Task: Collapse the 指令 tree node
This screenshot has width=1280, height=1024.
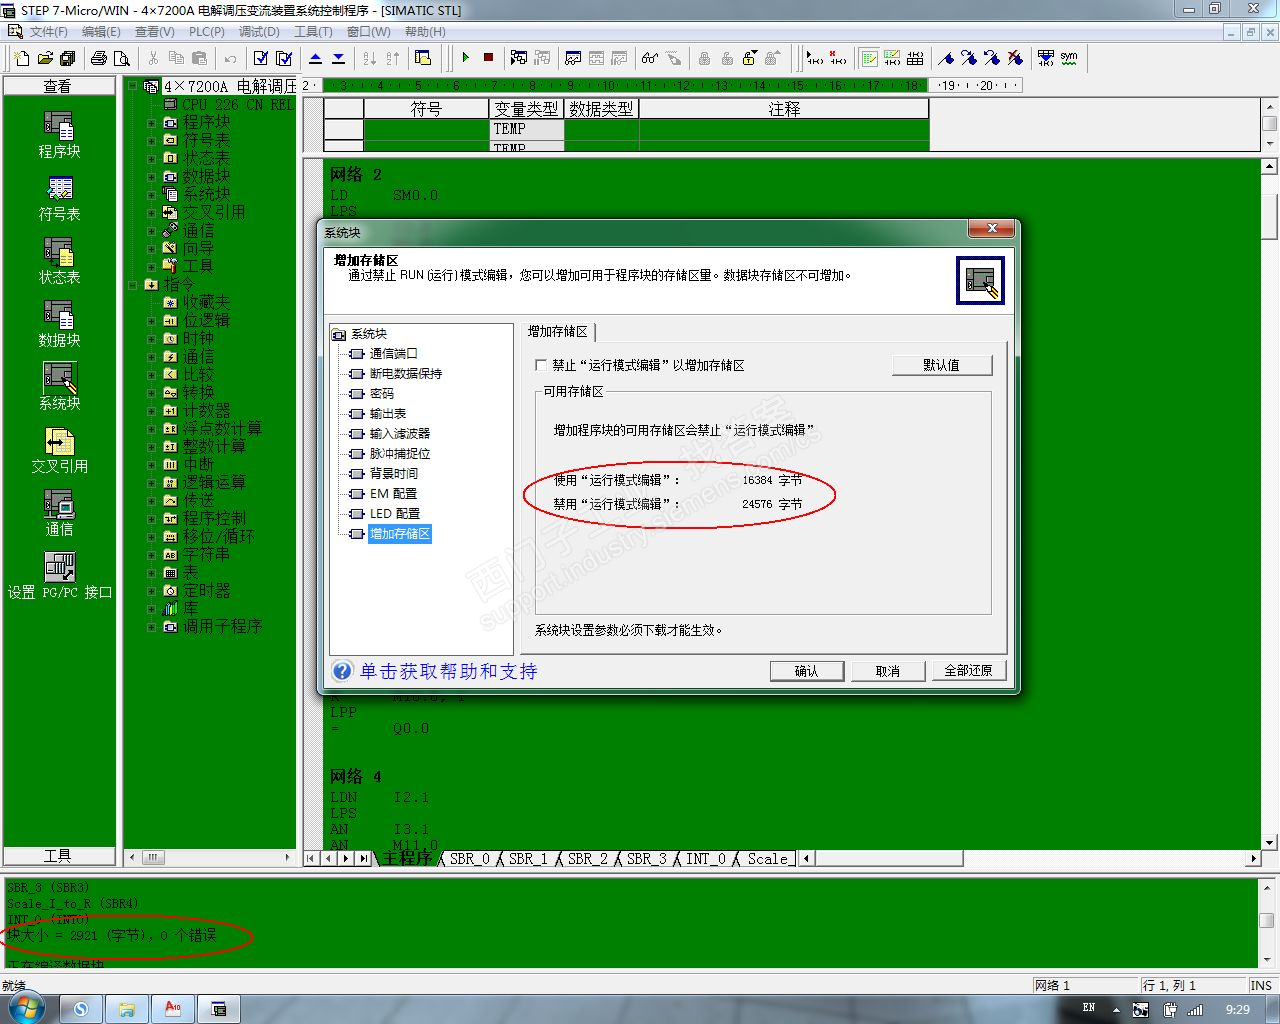Action: click(132, 285)
